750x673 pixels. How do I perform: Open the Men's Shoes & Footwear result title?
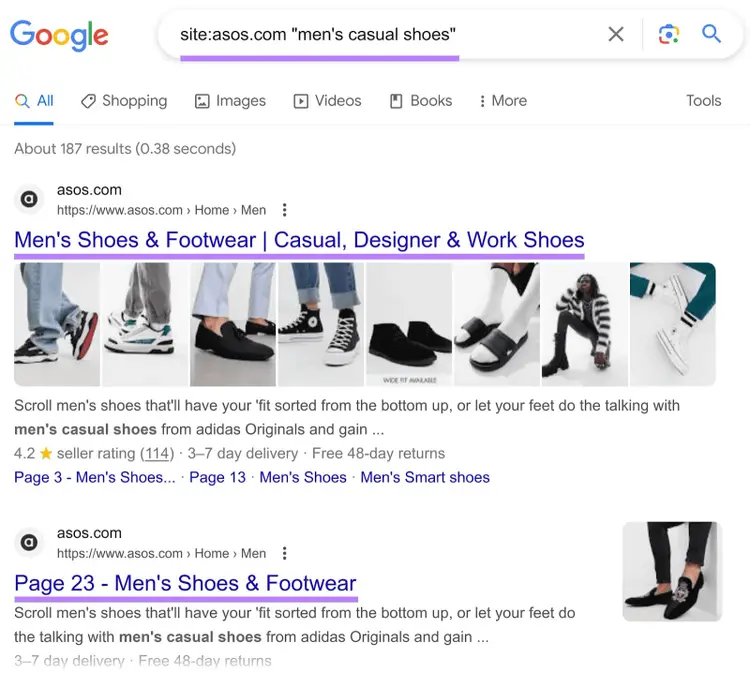(x=299, y=240)
